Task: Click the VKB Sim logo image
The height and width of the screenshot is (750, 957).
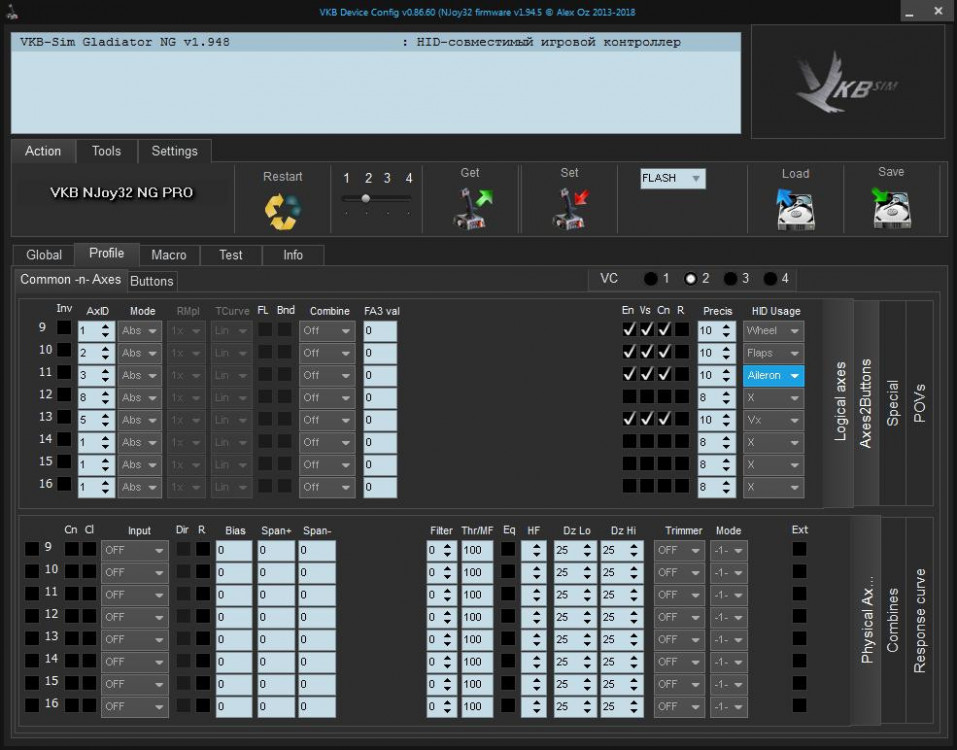Action: [x=847, y=82]
